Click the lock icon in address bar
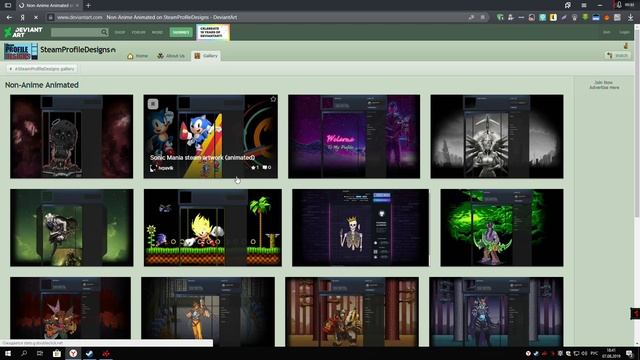The width and height of the screenshot is (640, 360). tap(51, 18)
